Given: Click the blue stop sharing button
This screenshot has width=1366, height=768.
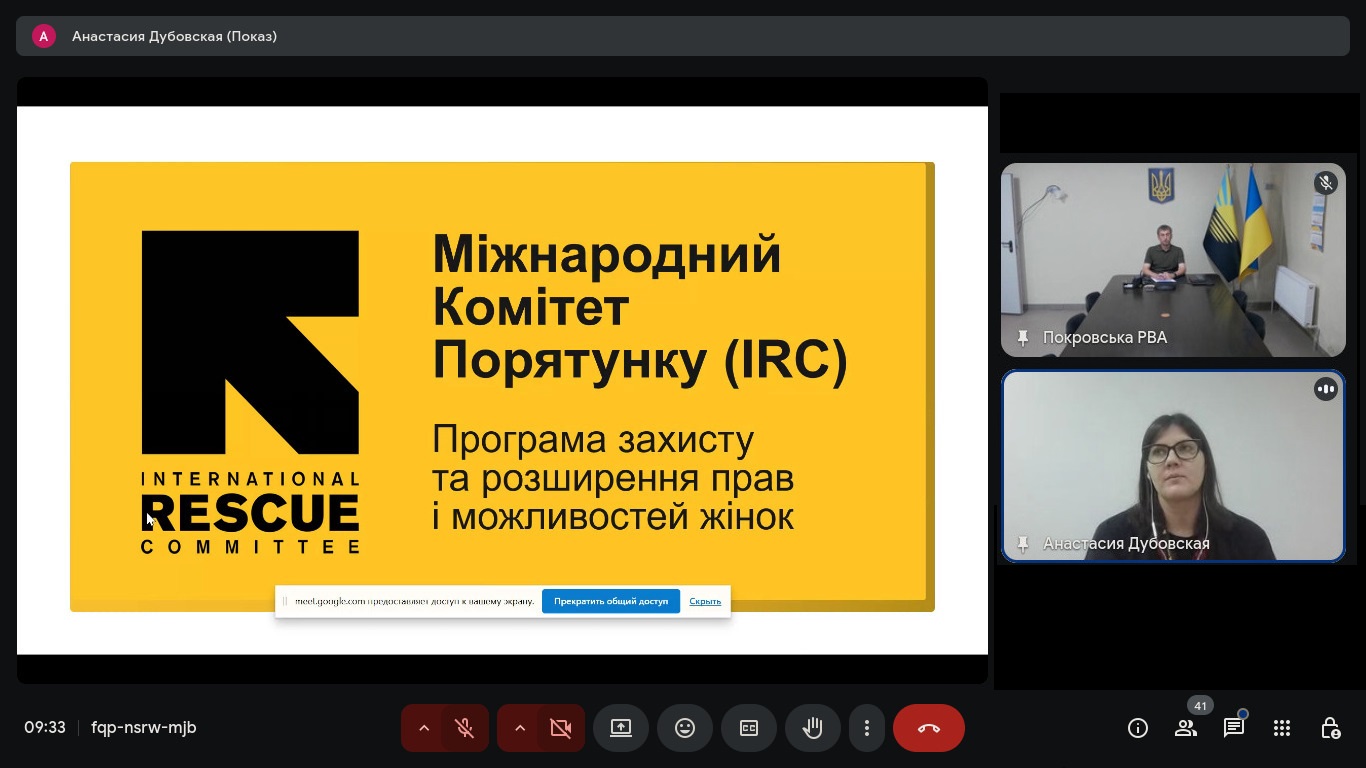Looking at the screenshot, I should click(x=611, y=601).
